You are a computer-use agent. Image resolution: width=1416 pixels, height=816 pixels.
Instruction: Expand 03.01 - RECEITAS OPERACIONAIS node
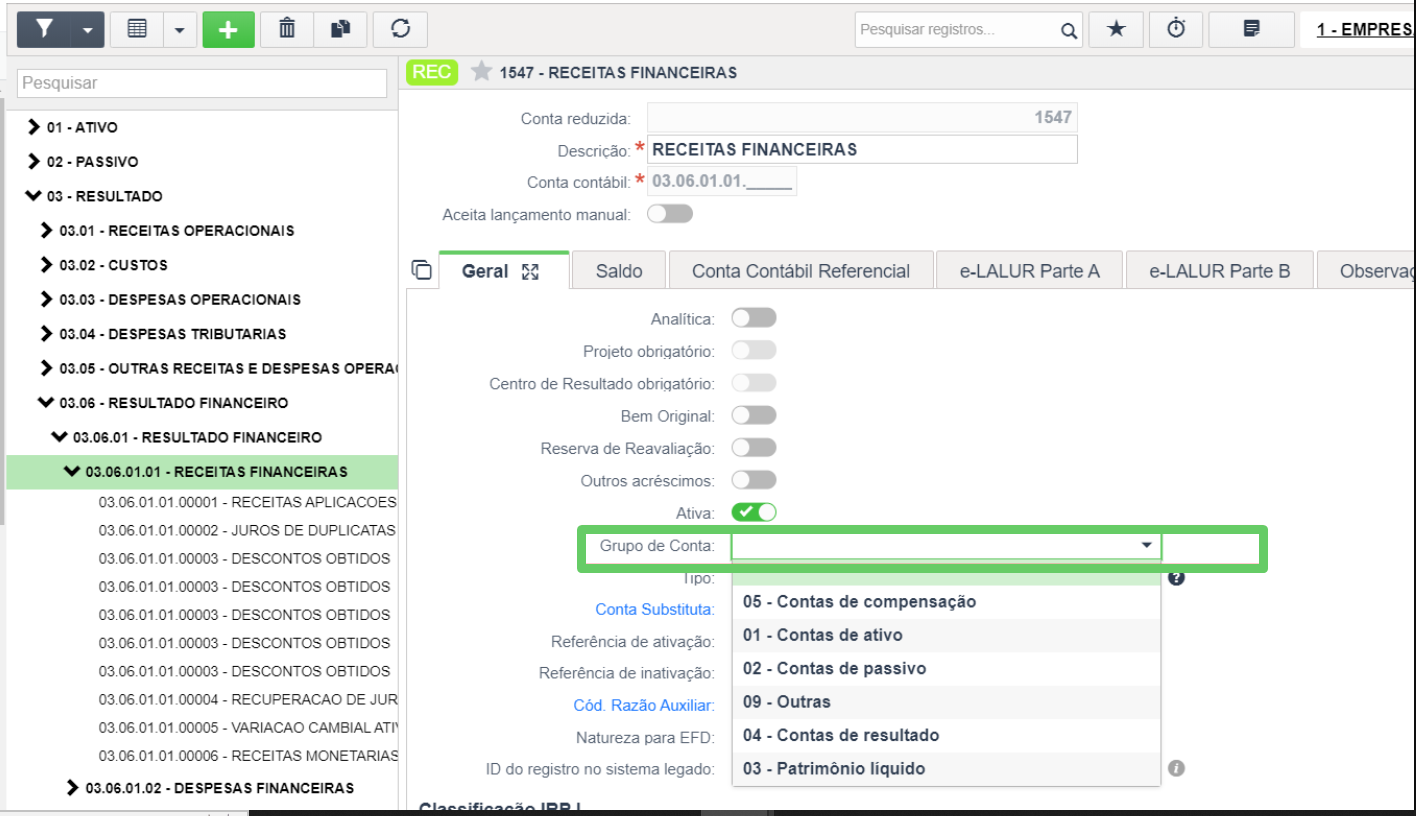click(47, 230)
